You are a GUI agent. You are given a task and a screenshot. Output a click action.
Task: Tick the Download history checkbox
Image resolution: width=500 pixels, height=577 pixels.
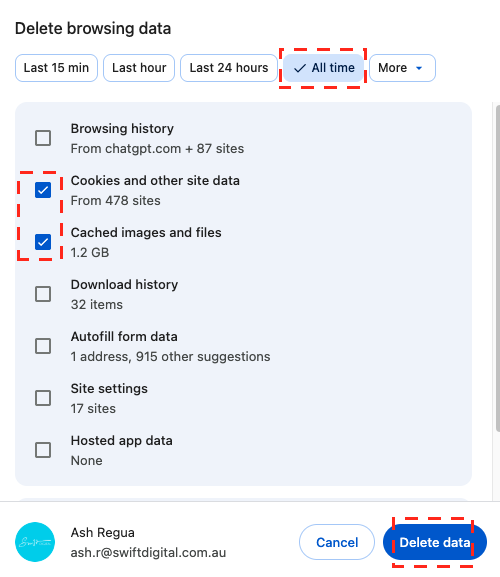(43, 294)
